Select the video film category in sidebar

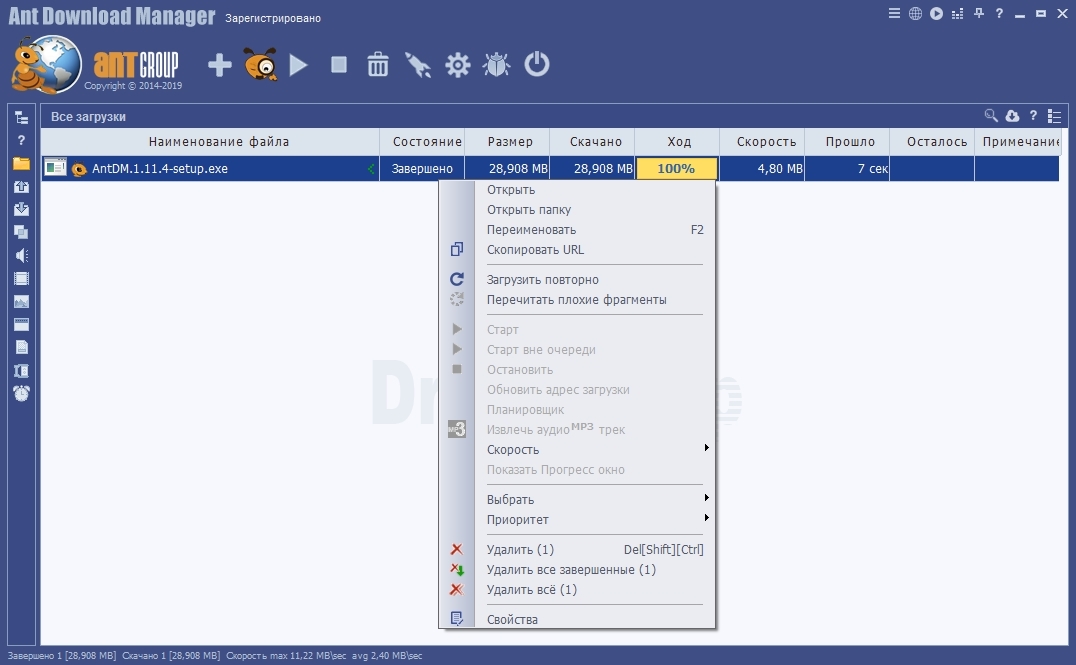point(21,279)
